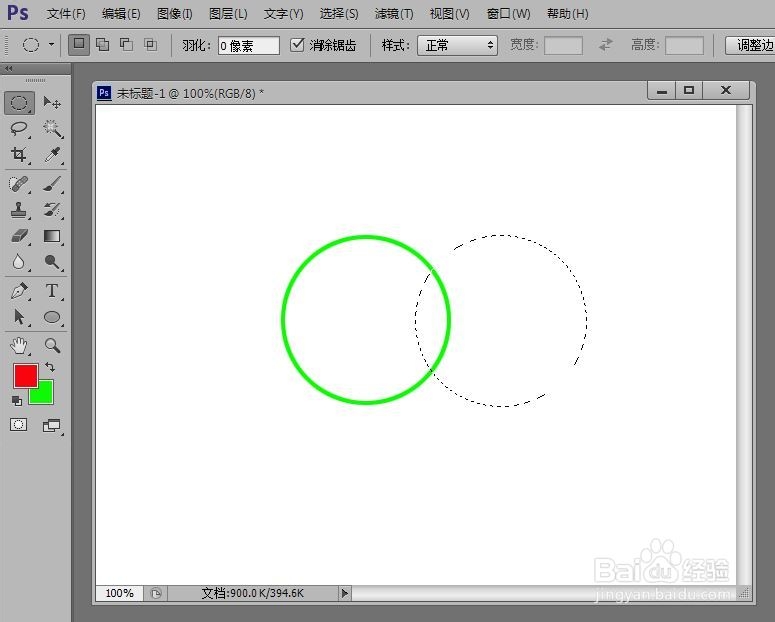Select the Elliptical Marquee tool in toolbox
The image size is (775, 622).
coord(19,103)
